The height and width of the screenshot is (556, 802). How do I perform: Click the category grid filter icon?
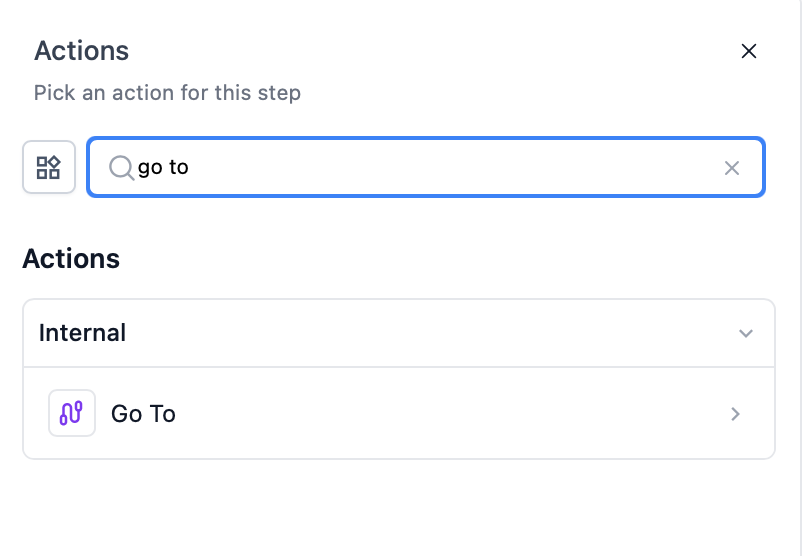click(49, 167)
